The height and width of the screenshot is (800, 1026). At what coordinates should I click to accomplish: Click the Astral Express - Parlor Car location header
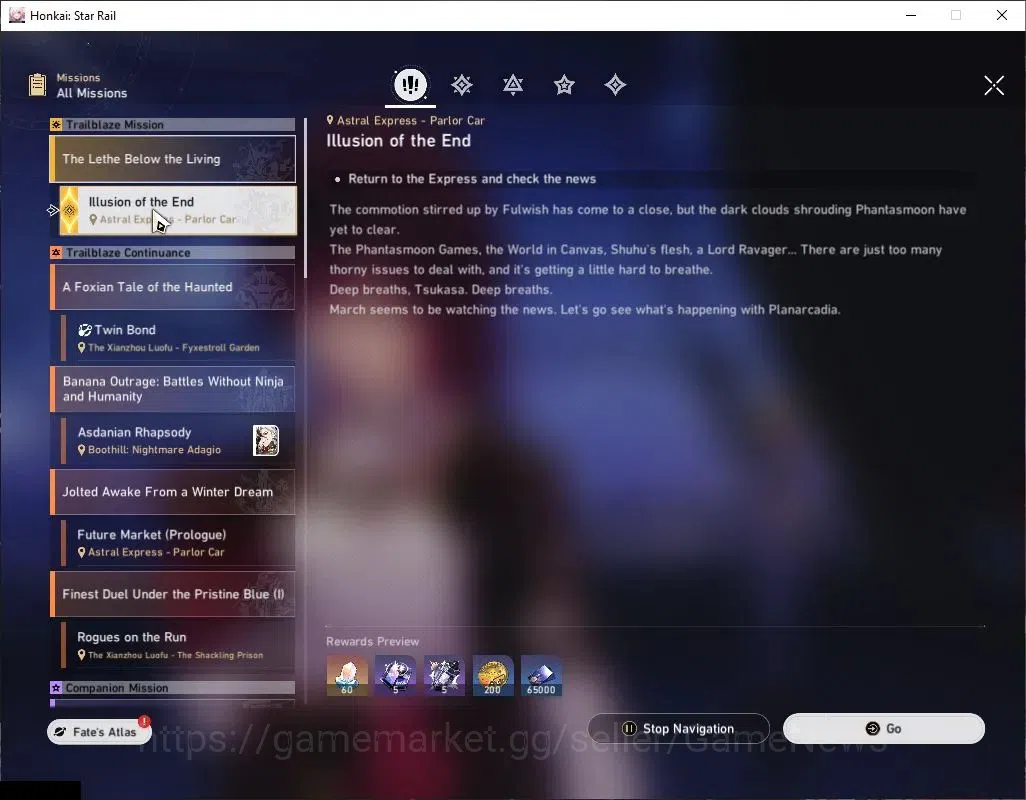(406, 120)
